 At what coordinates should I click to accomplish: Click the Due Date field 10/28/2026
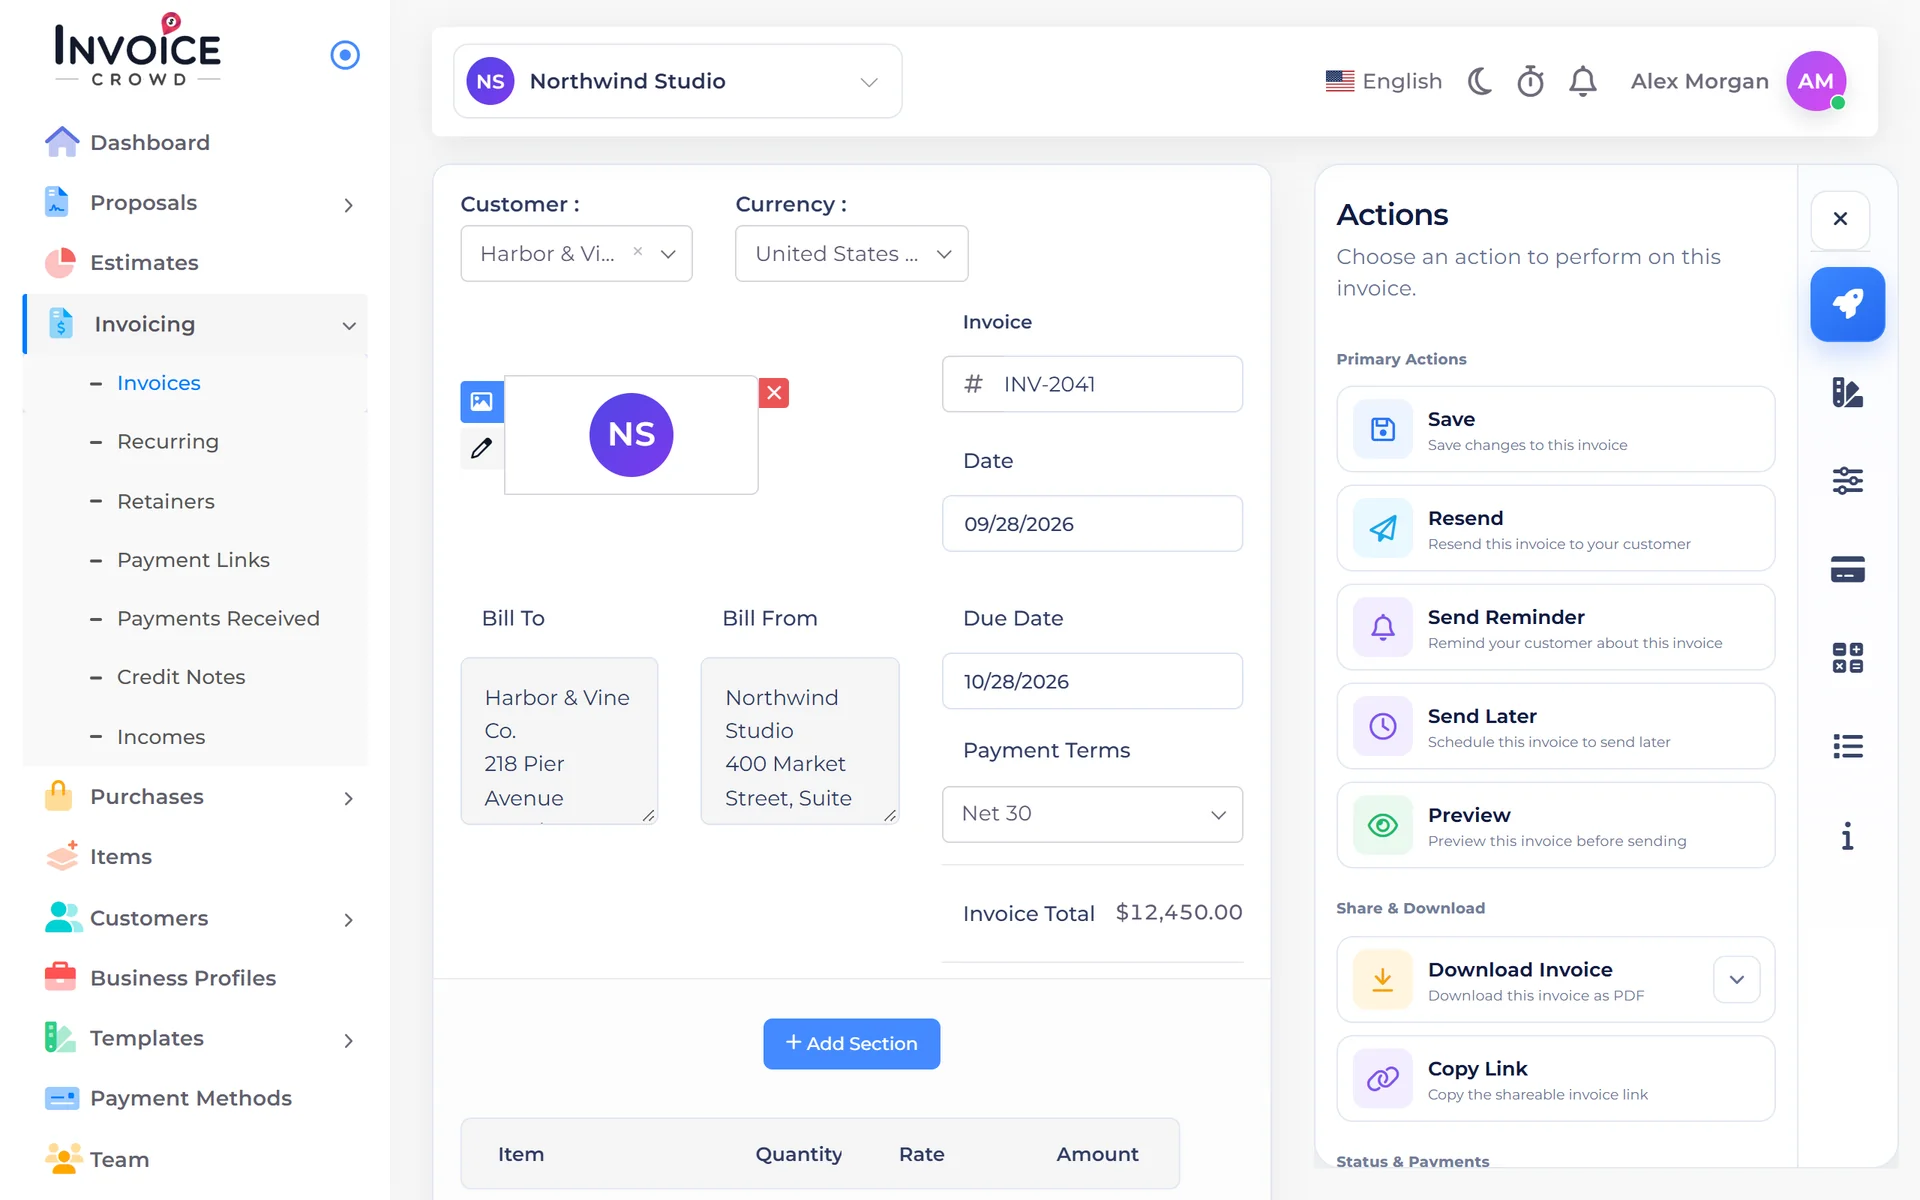pyautogui.click(x=1092, y=681)
